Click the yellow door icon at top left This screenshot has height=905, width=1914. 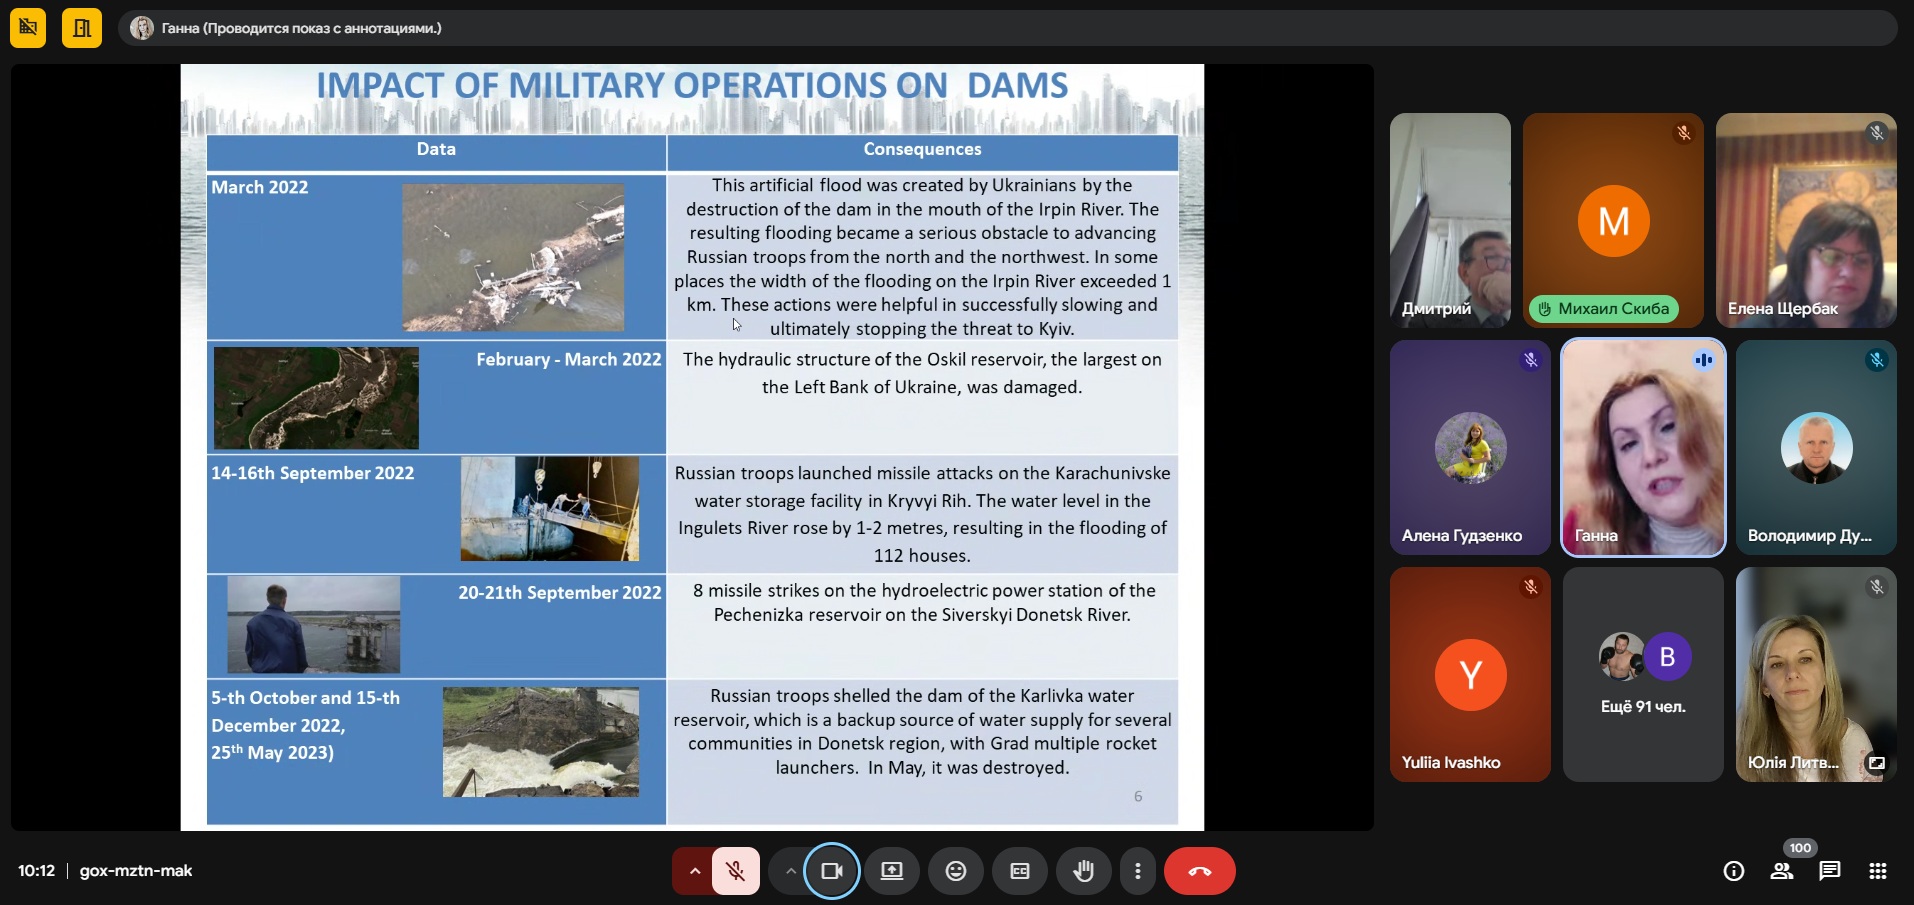(82, 28)
